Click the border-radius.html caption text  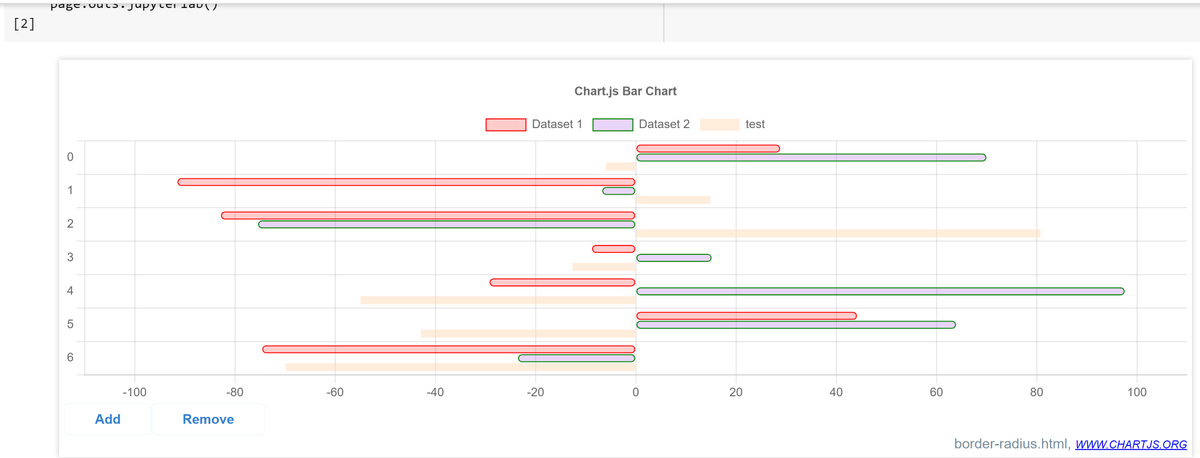(x=1012, y=444)
